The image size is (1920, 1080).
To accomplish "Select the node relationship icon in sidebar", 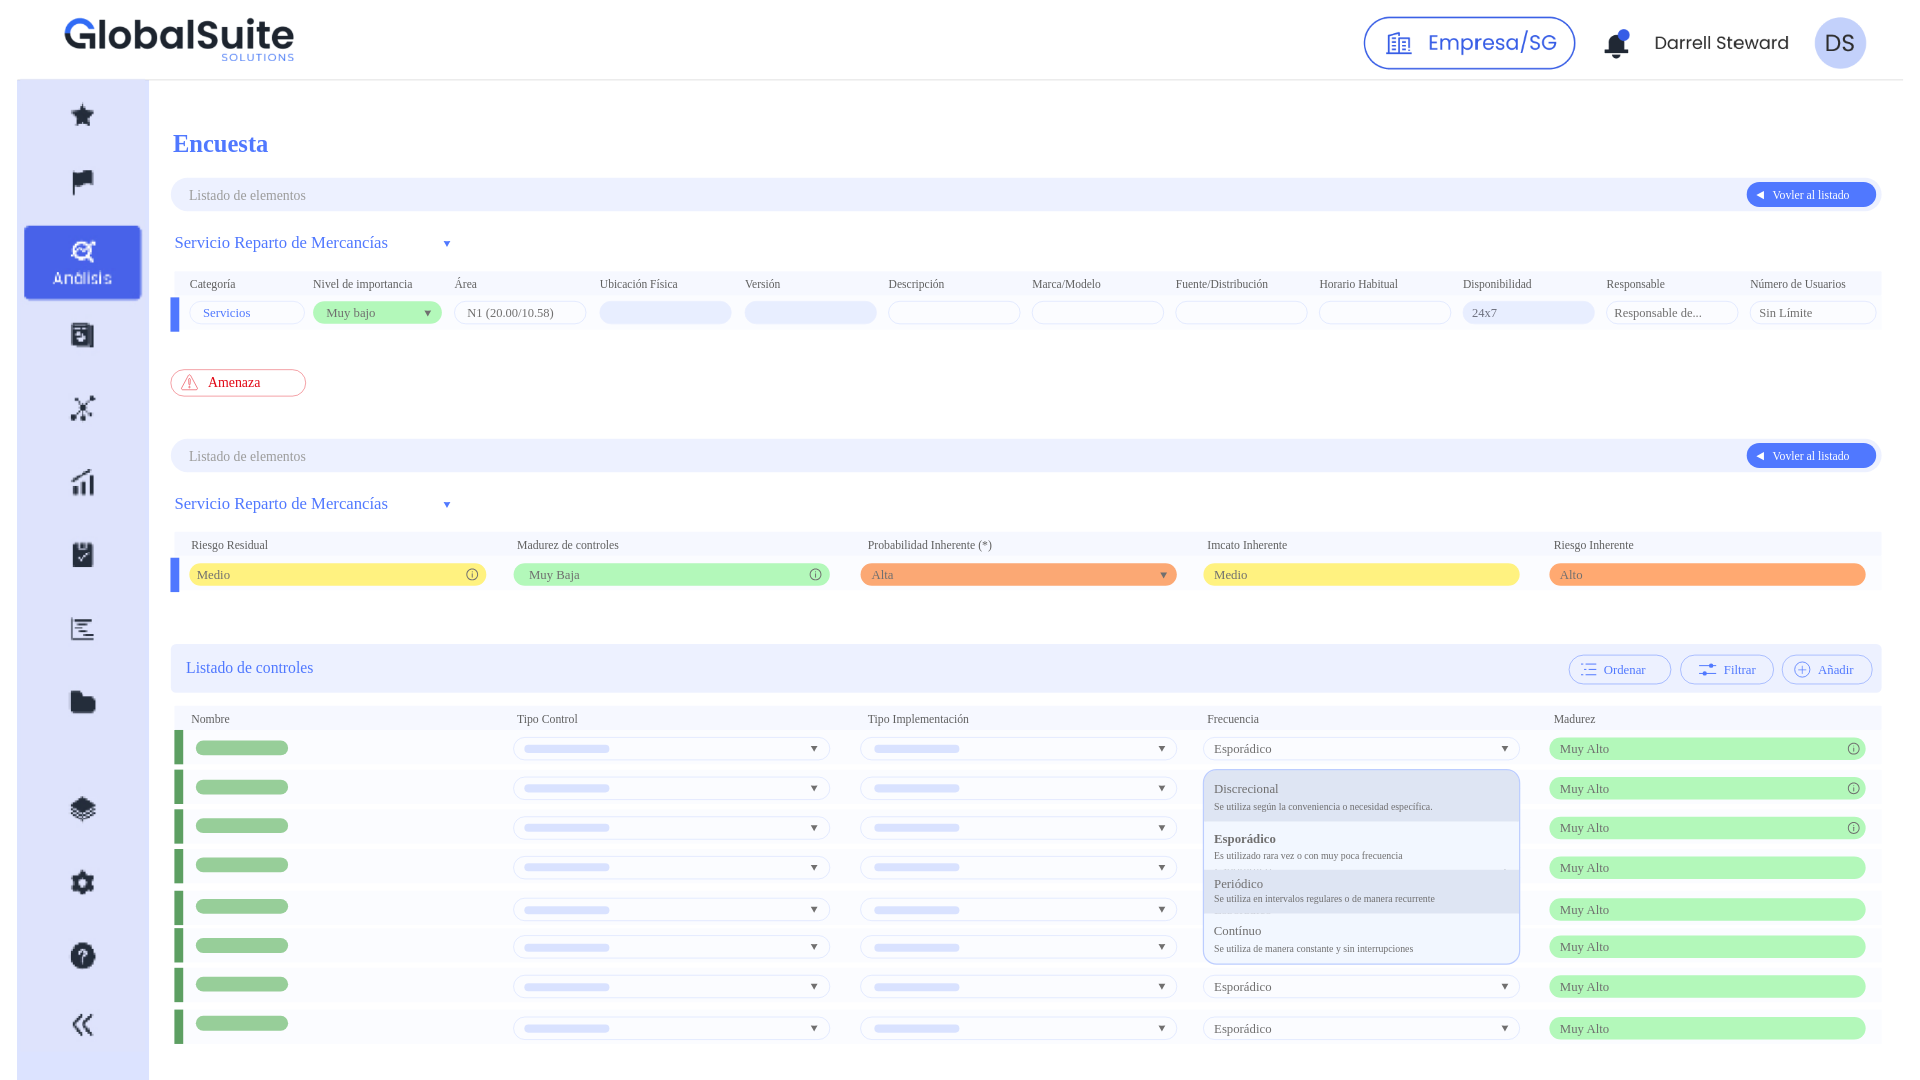I will [x=82, y=408].
